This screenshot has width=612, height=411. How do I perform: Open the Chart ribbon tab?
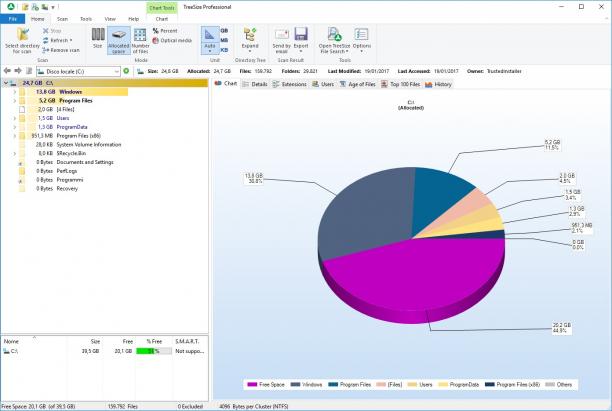pos(162,19)
